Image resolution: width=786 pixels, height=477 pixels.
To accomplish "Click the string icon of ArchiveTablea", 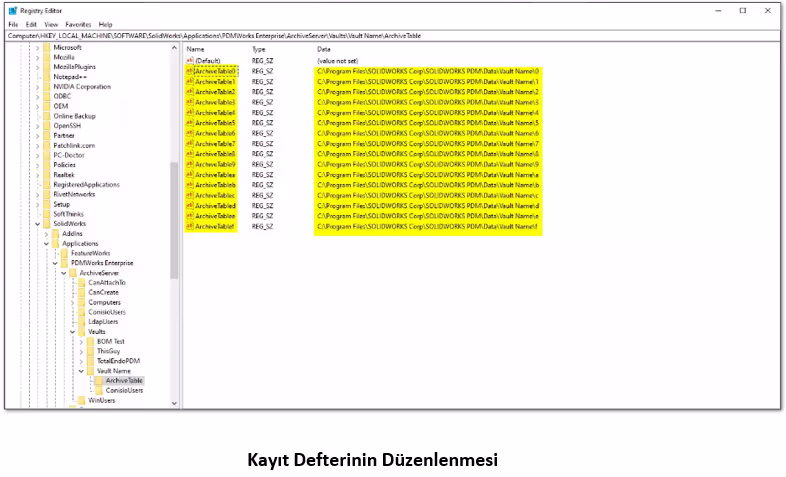I will tap(189, 175).
